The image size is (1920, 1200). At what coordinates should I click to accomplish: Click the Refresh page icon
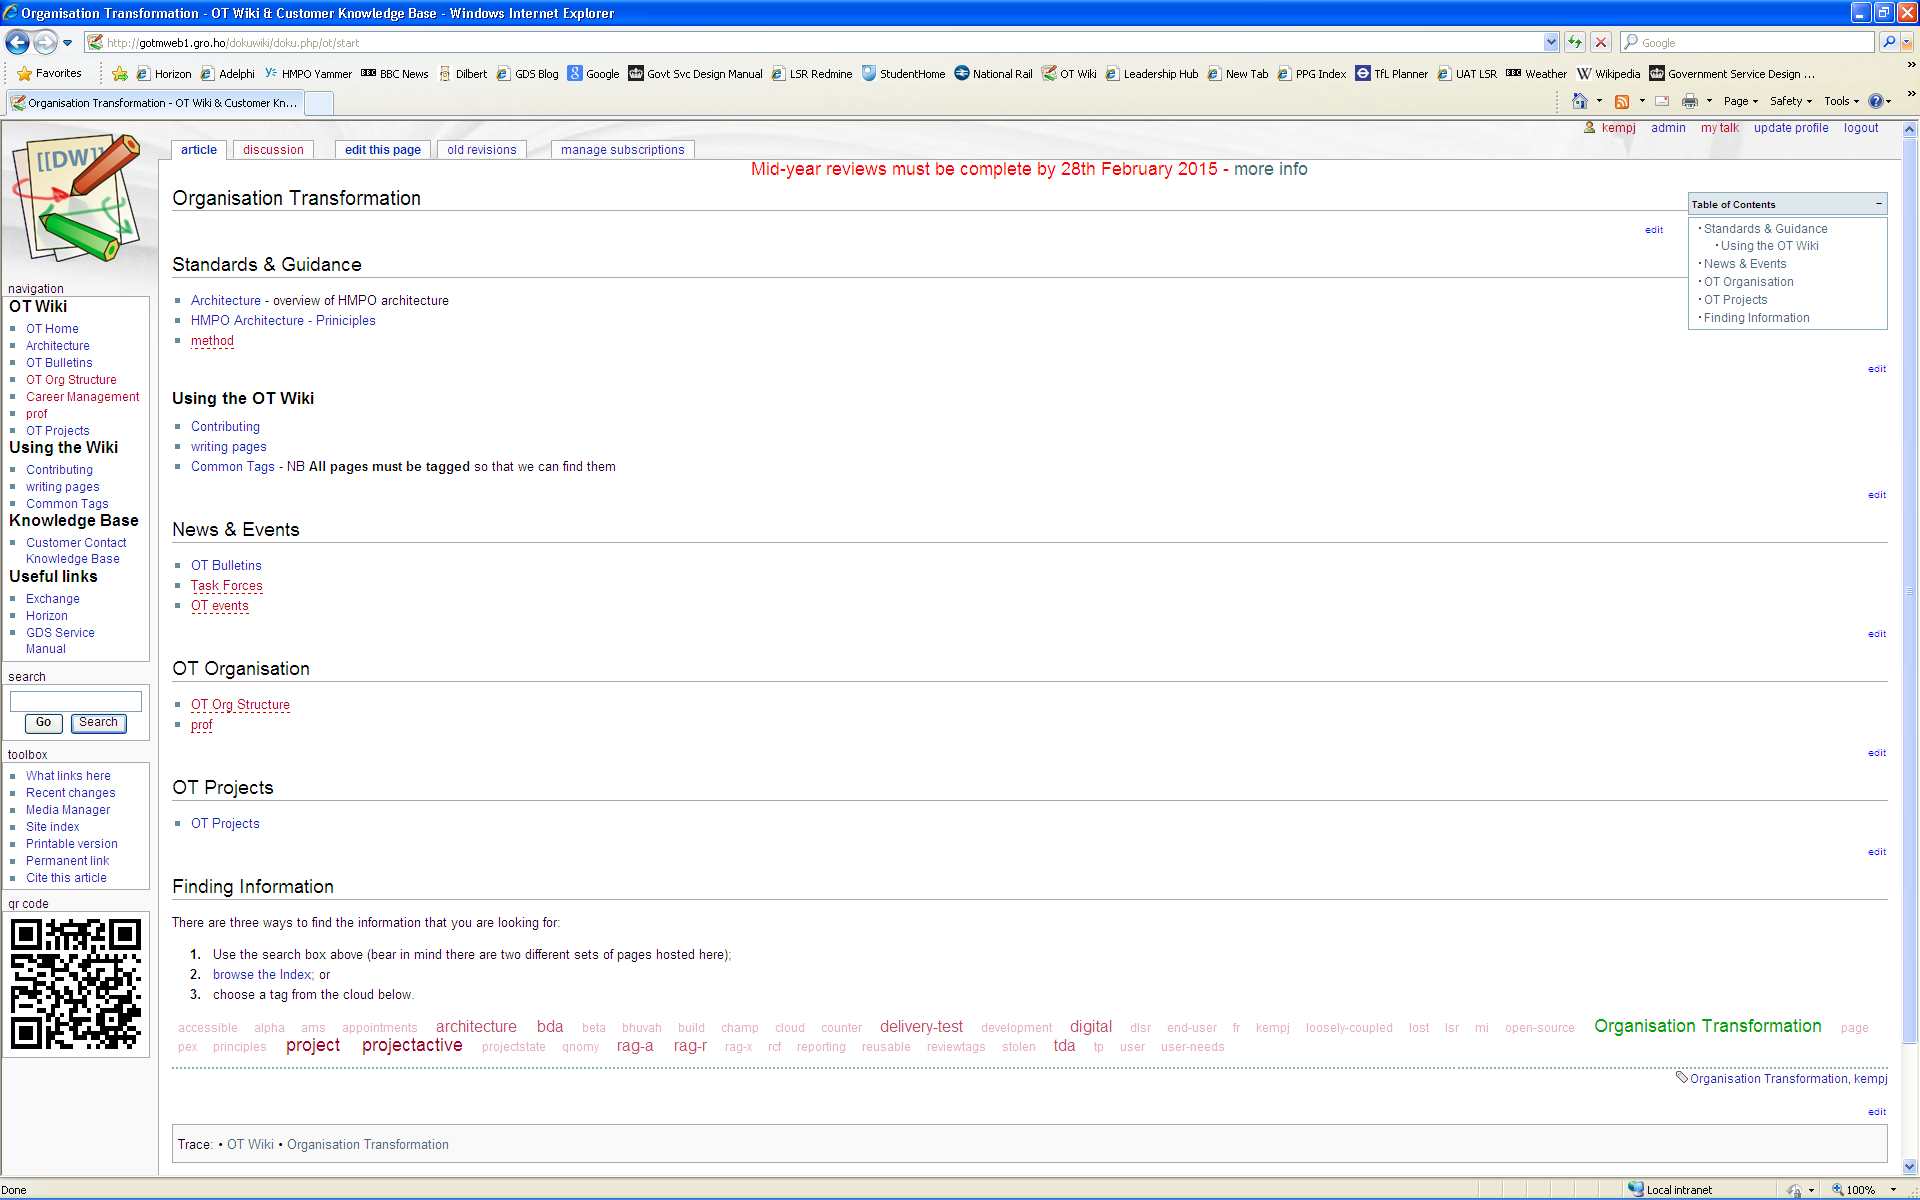tap(1575, 42)
